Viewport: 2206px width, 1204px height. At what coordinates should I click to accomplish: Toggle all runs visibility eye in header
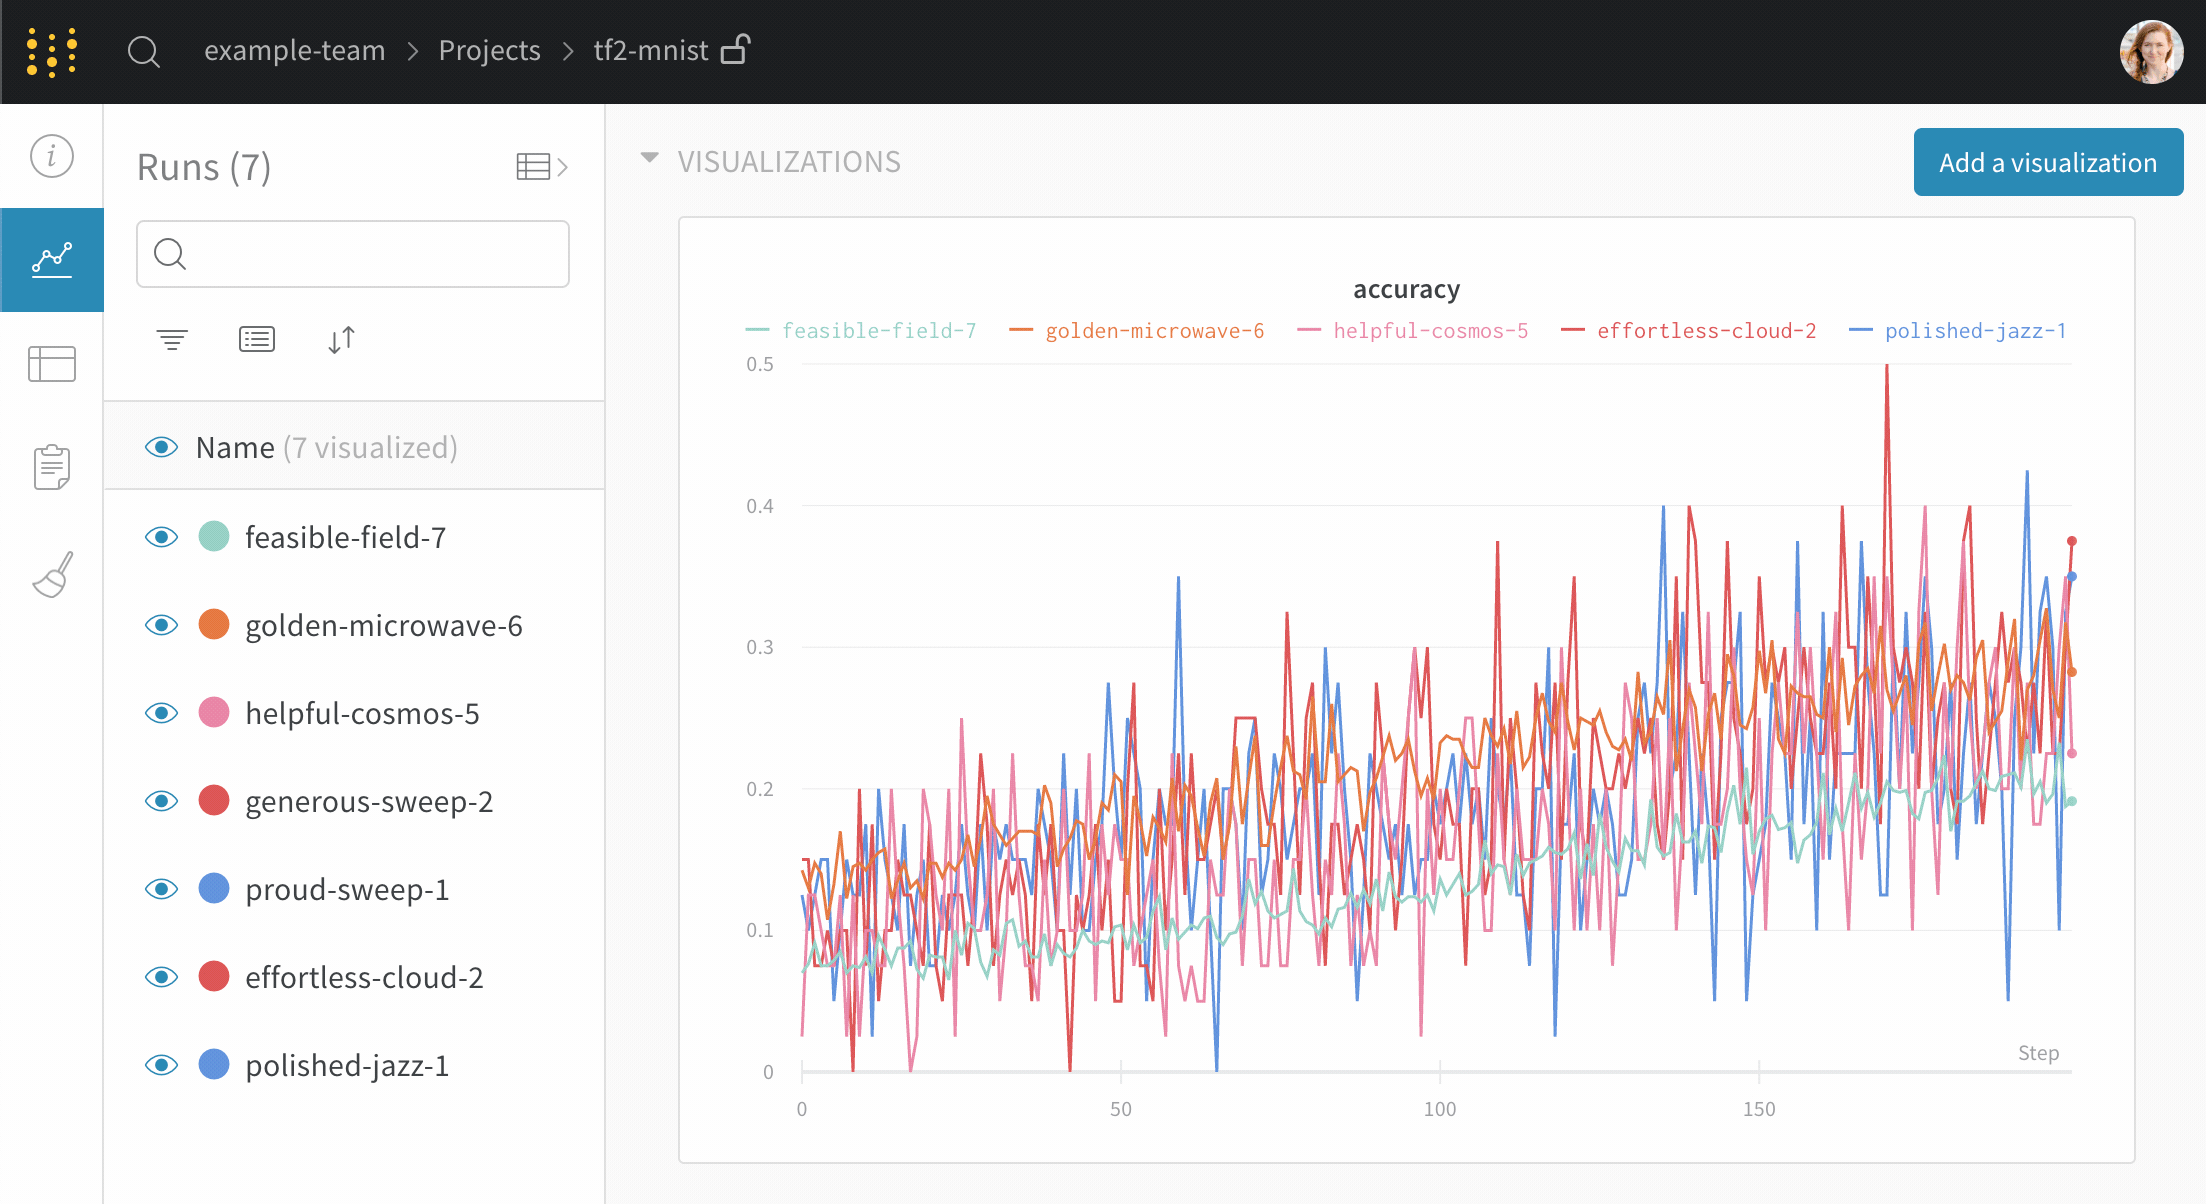pos(161,447)
